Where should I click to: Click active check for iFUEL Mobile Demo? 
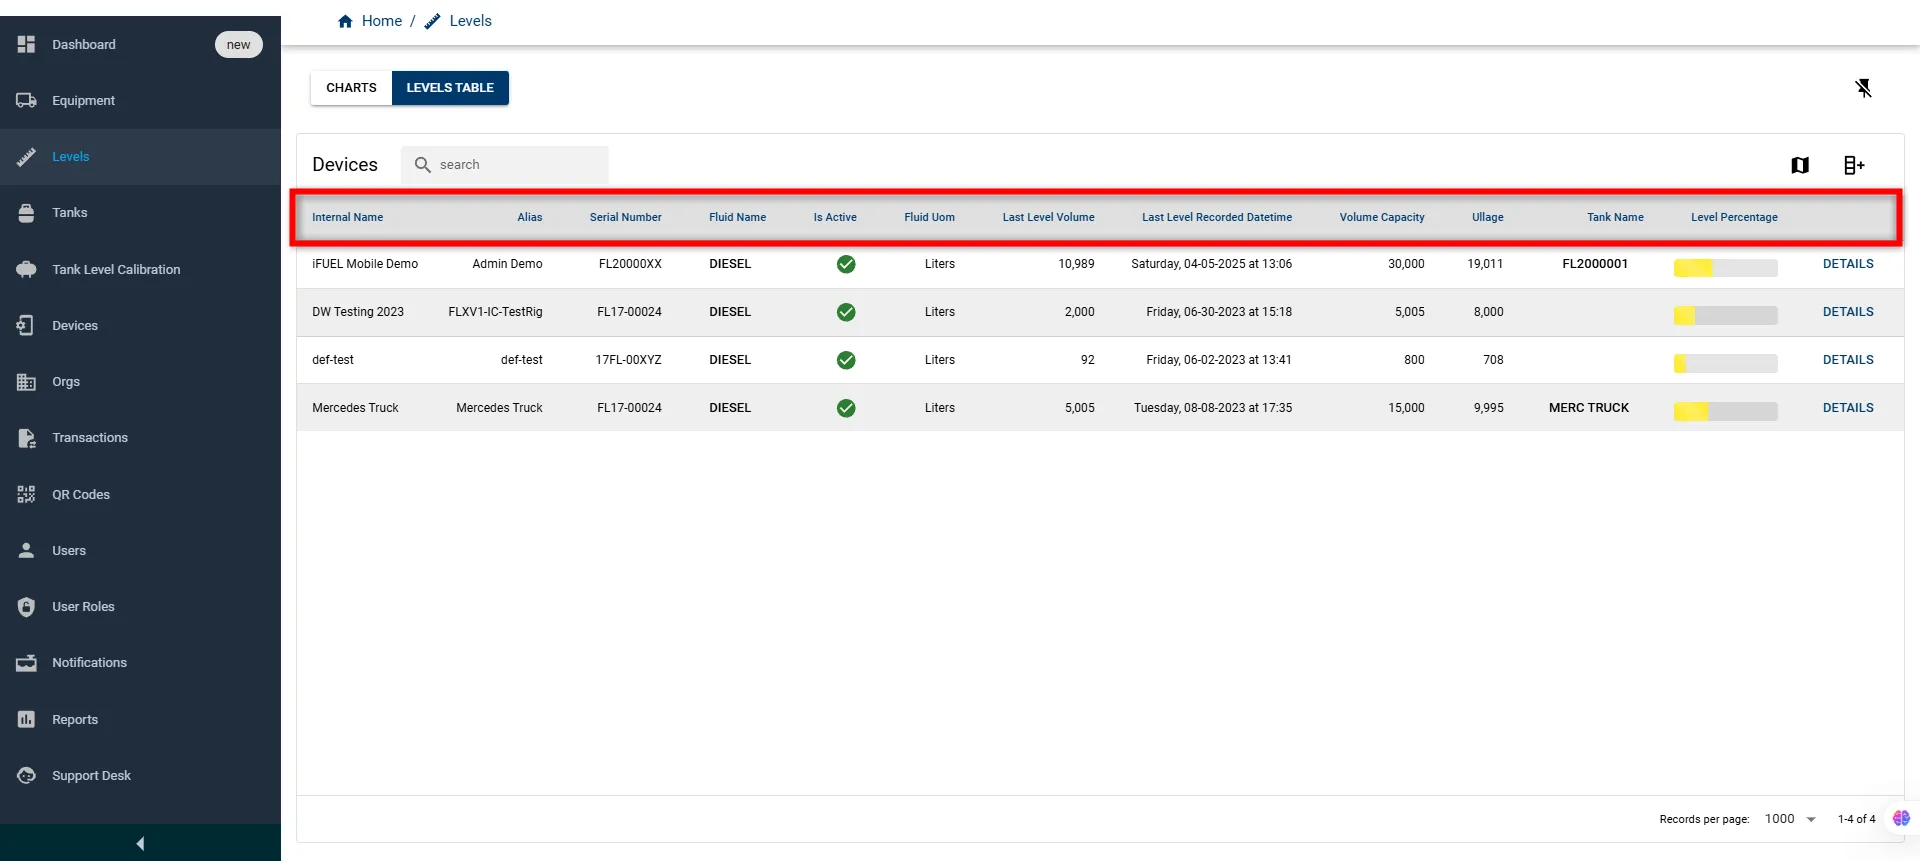(846, 264)
